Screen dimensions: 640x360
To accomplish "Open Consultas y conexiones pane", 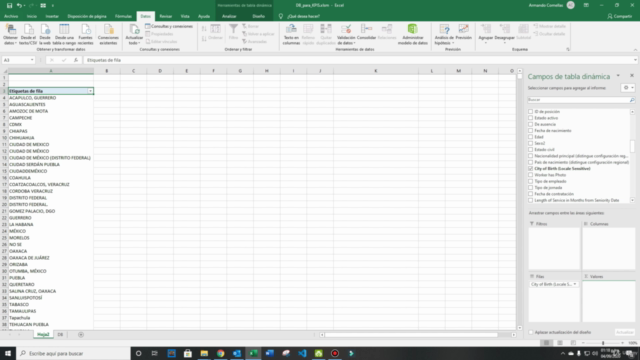I will coord(169,26).
